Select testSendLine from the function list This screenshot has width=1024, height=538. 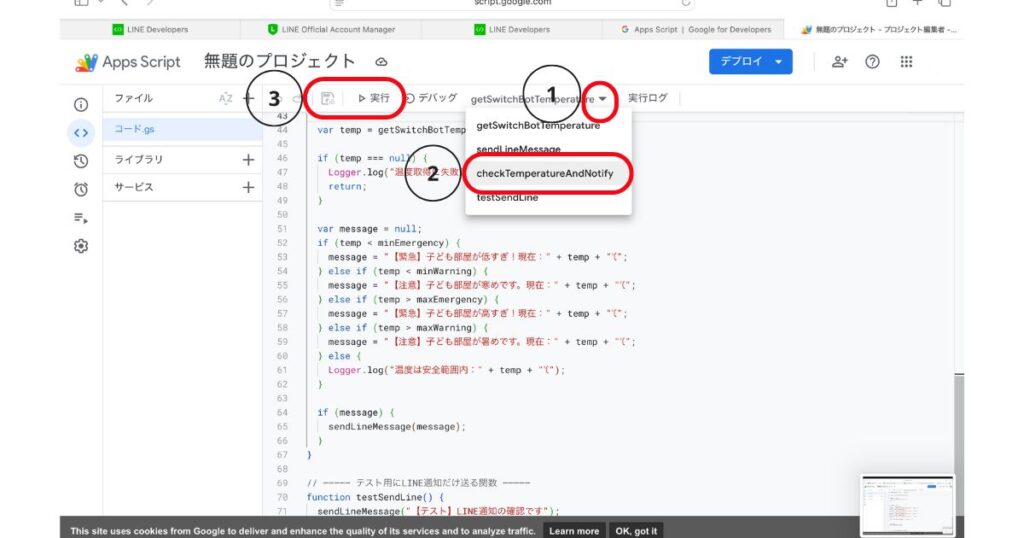tap(507, 197)
